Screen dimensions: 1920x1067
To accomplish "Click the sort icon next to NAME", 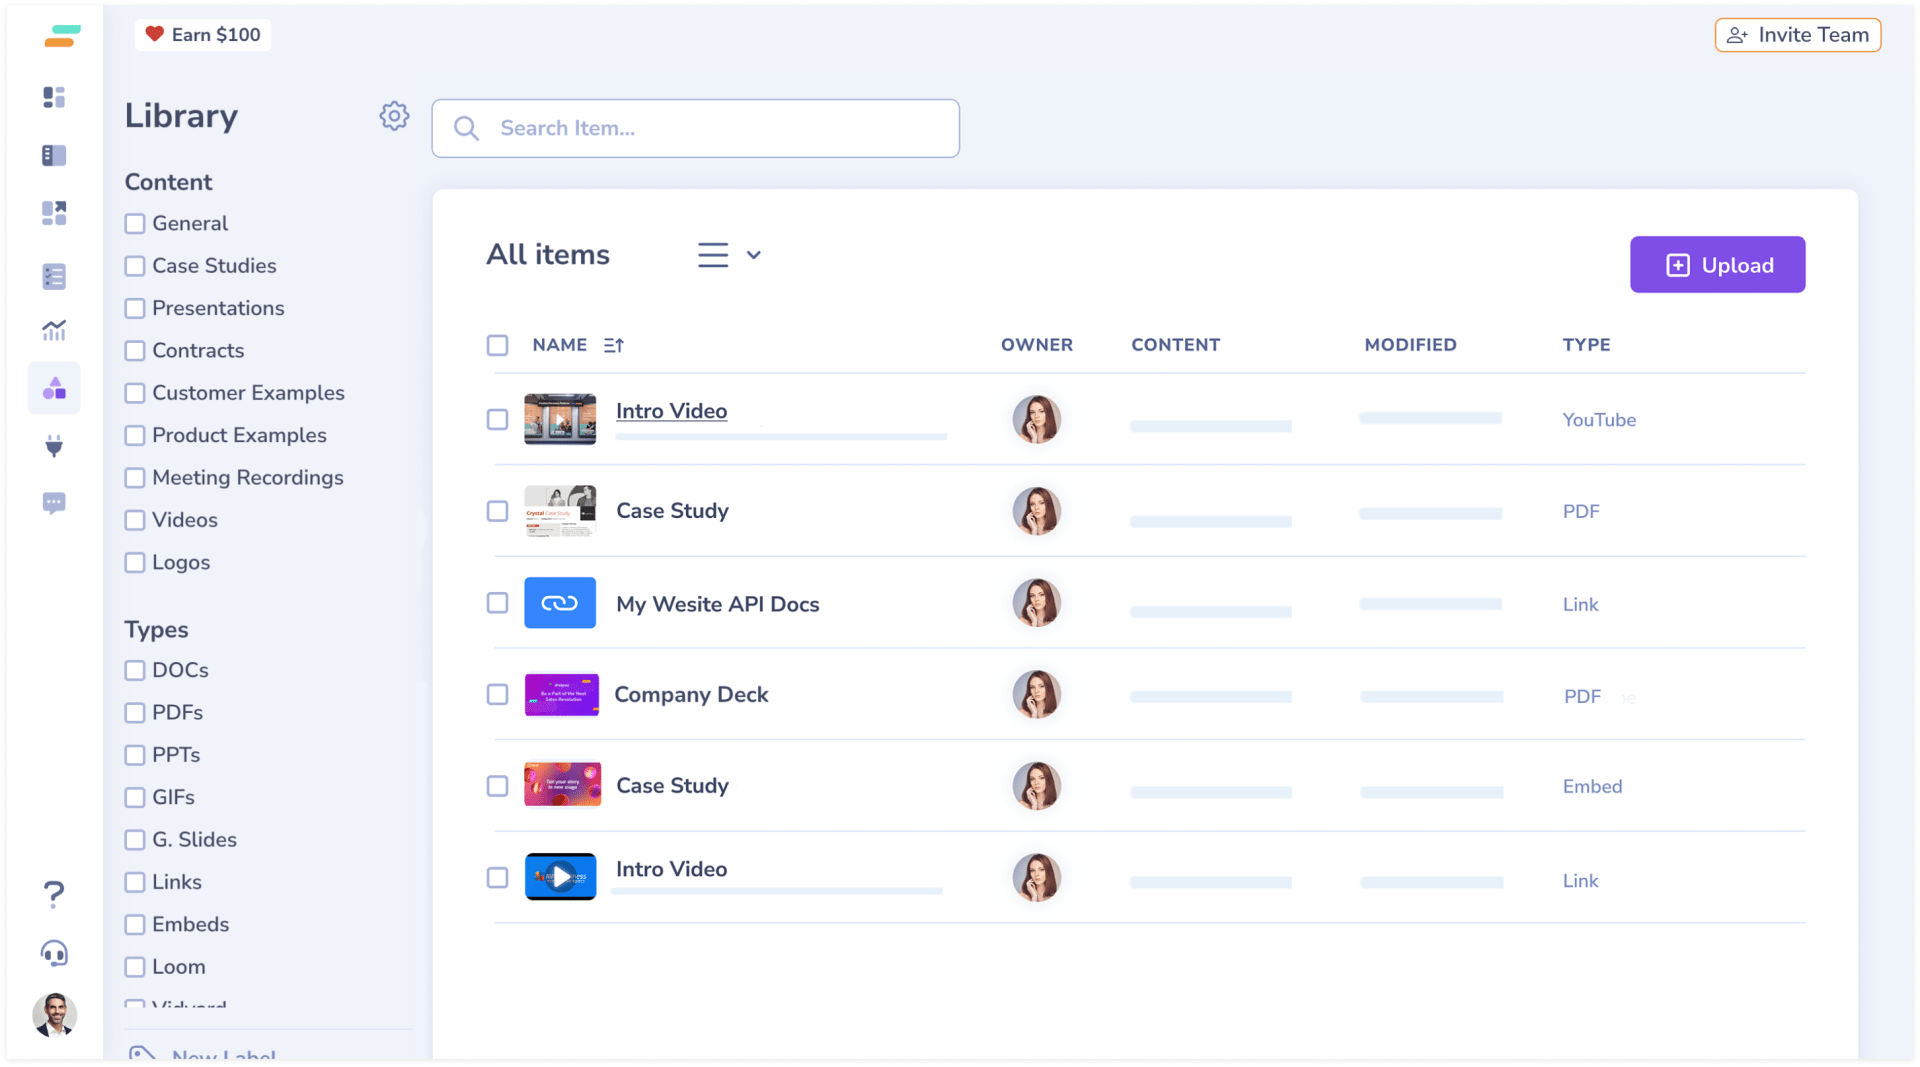I will [614, 345].
